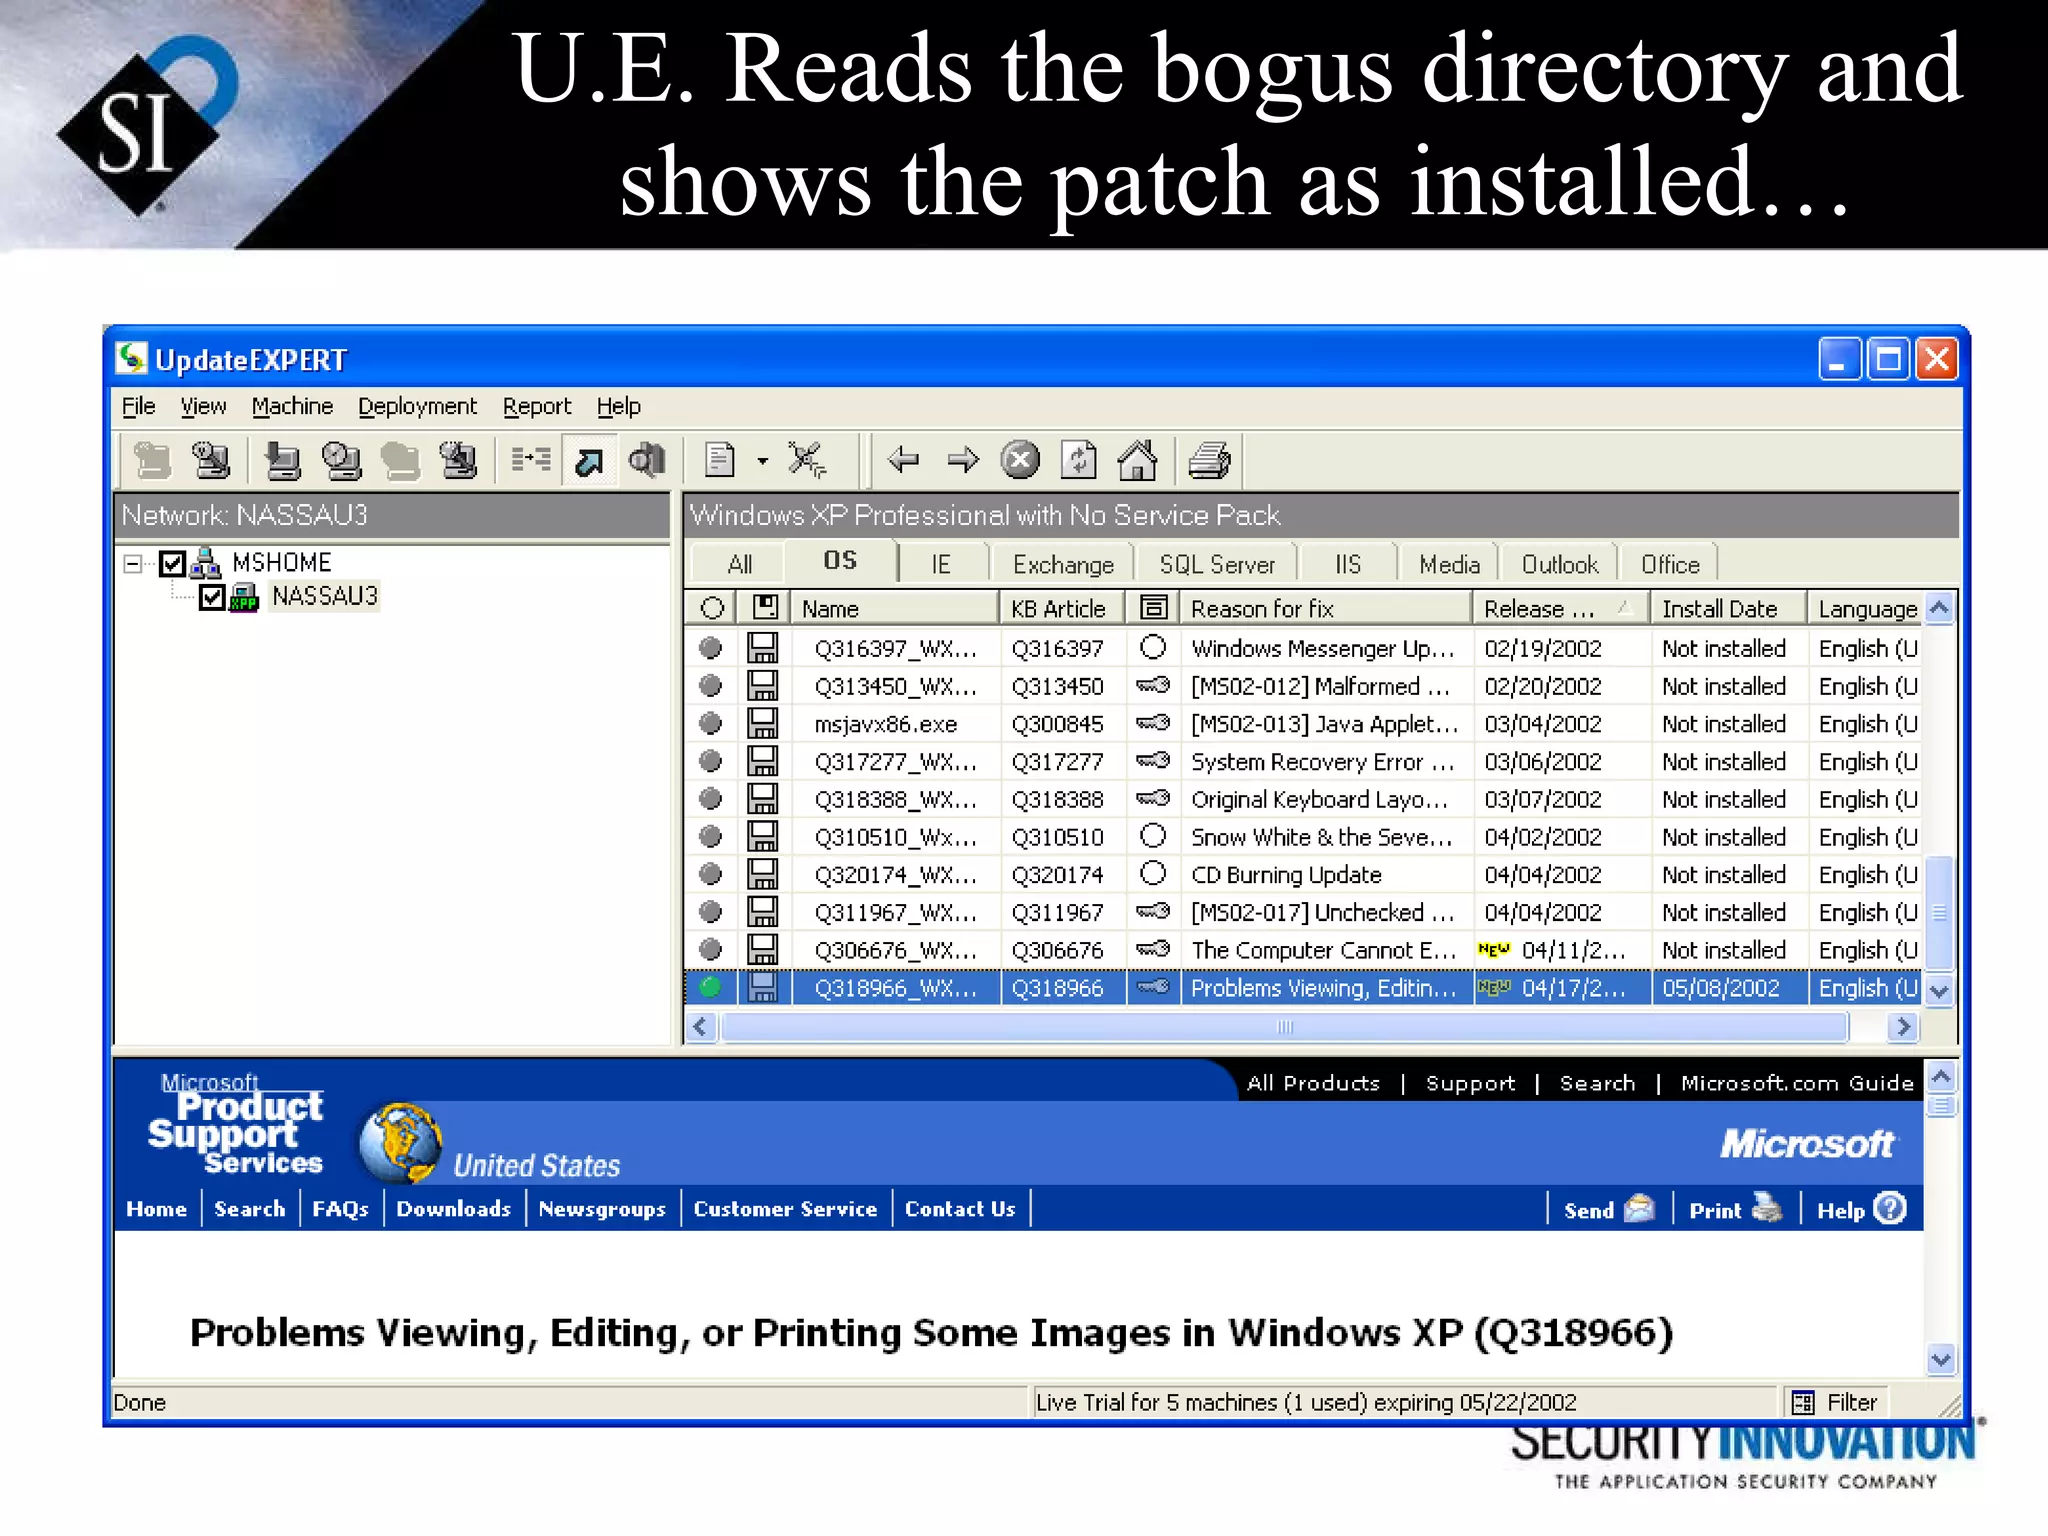This screenshot has height=1536, width=2048.
Task: Open the Microsoft.com Guide link
Action: tap(1797, 1083)
